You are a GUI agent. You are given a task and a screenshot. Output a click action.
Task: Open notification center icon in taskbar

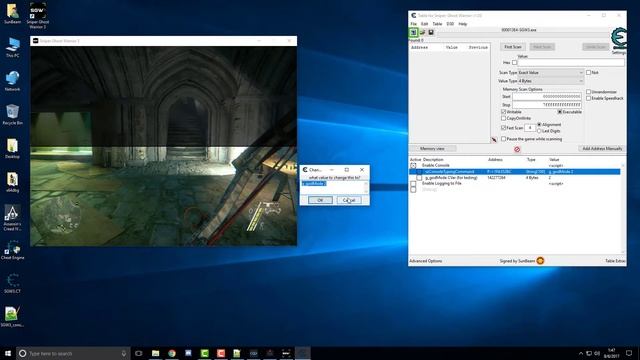tap(629, 353)
